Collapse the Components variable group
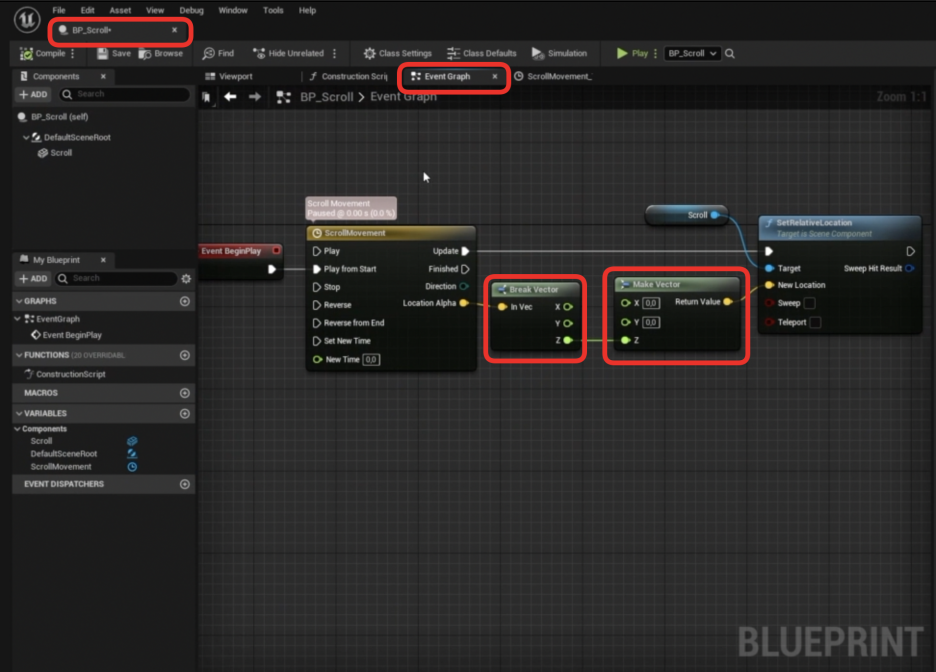The image size is (936, 672). 17,429
